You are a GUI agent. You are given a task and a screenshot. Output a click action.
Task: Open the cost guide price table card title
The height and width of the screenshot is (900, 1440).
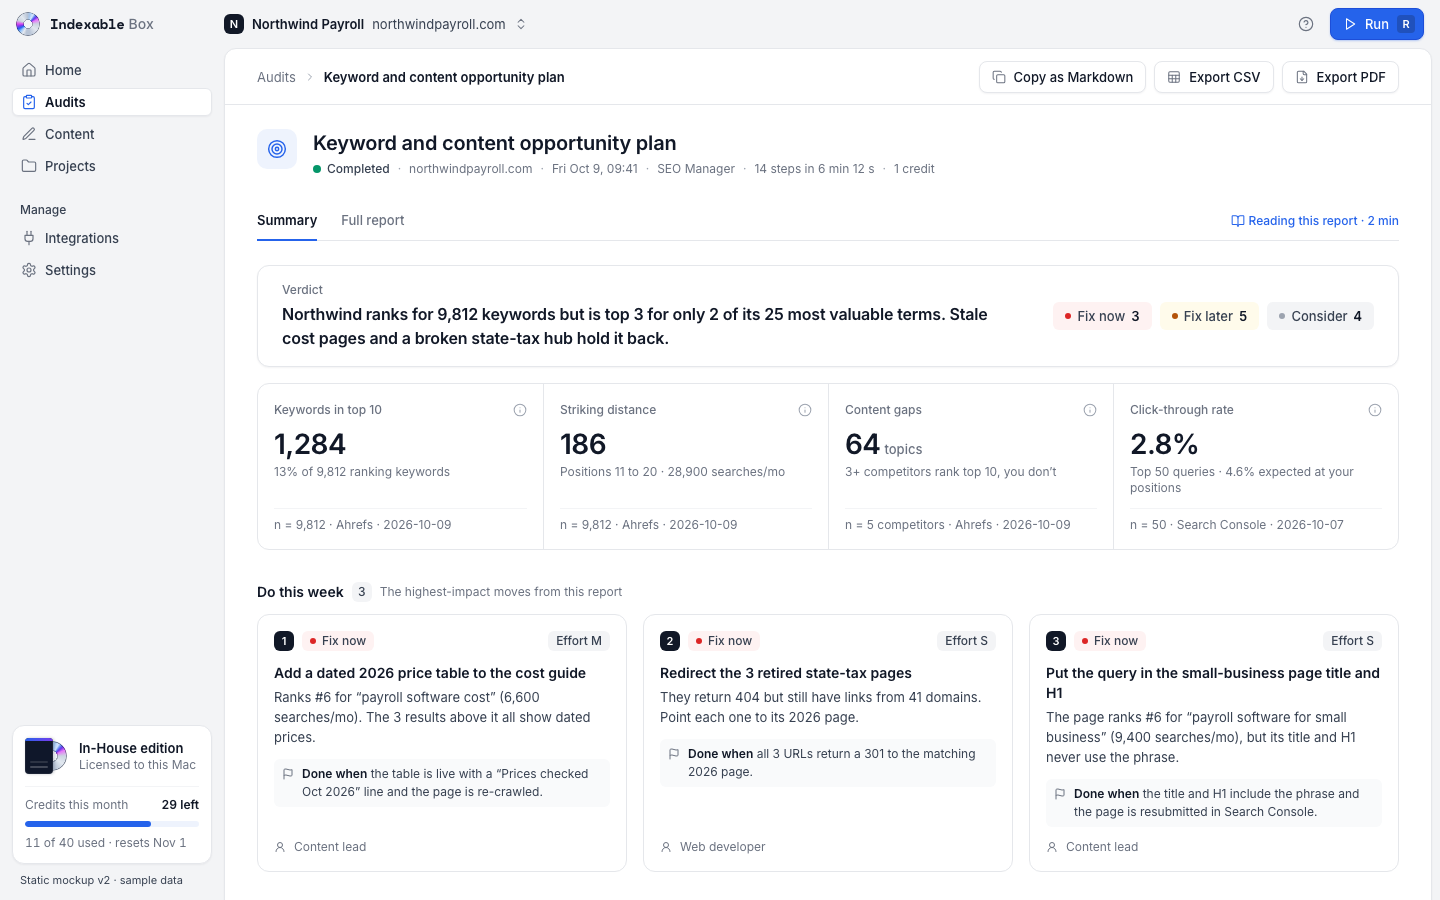(430, 673)
